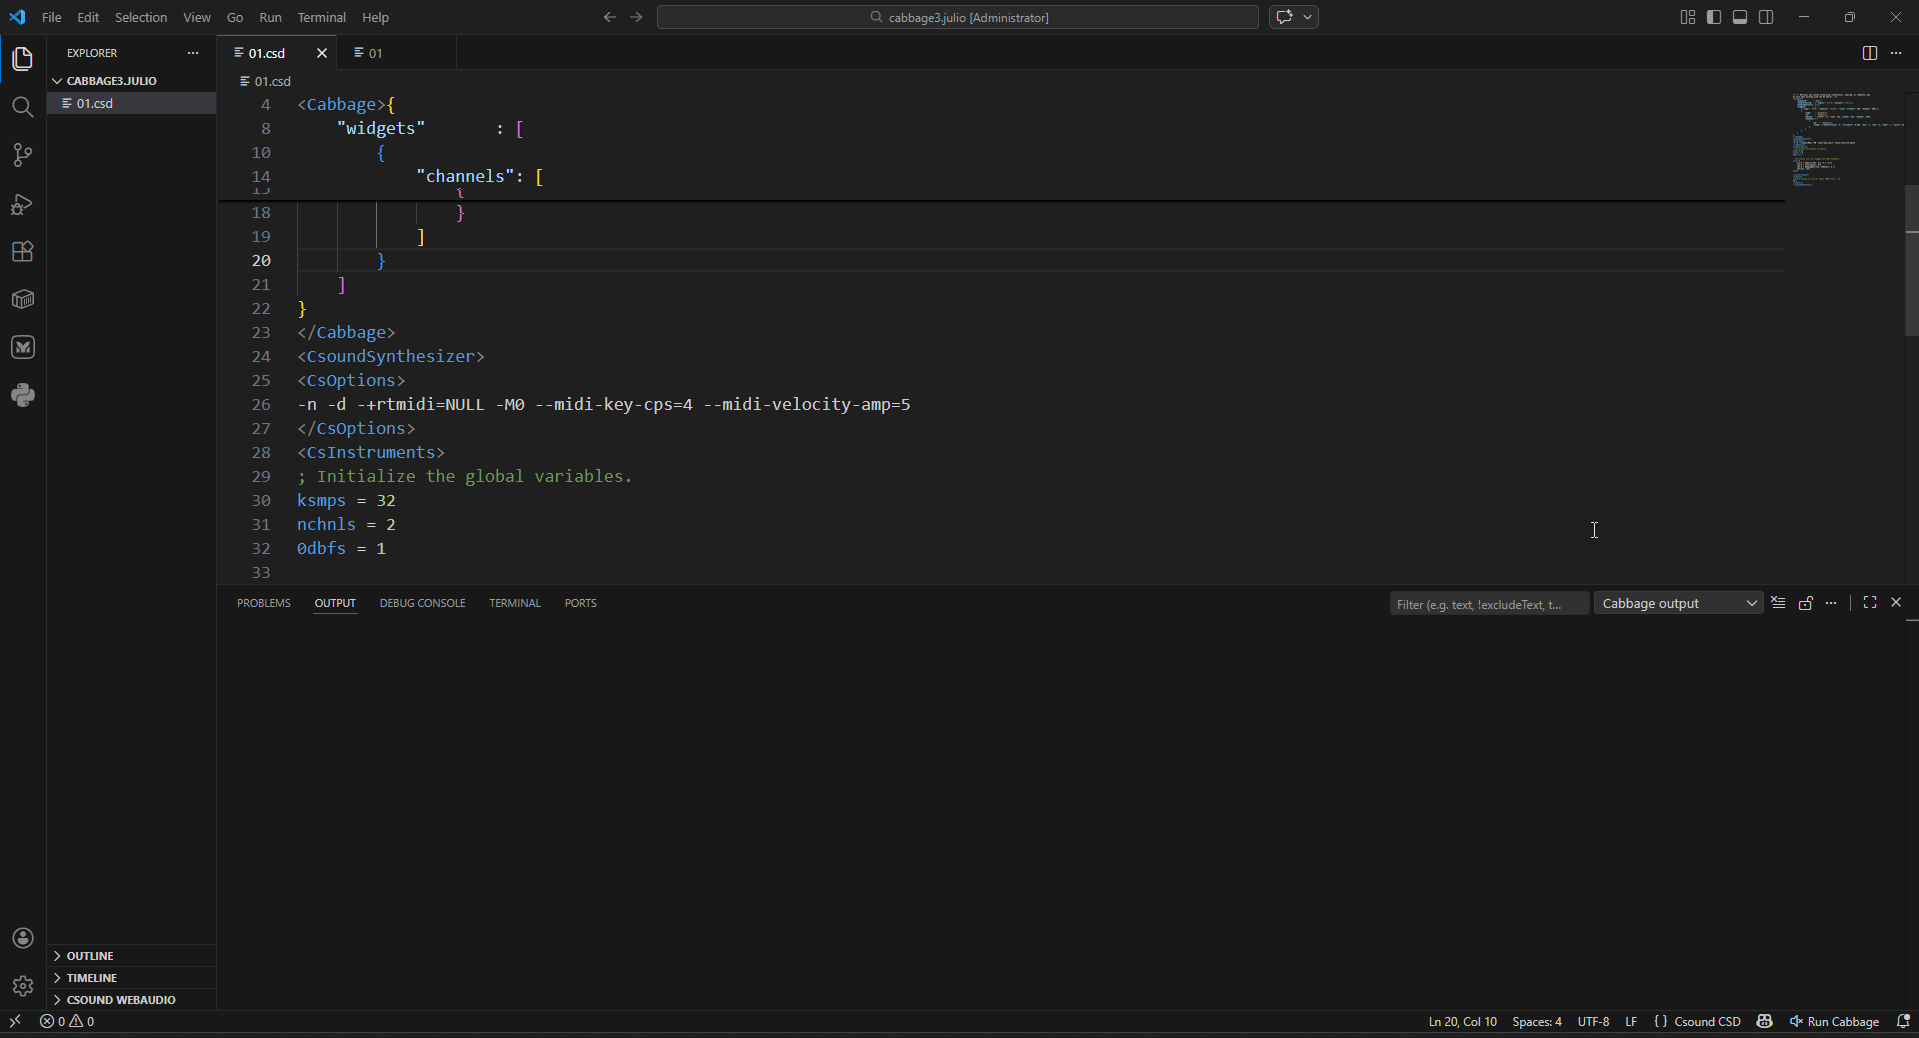This screenshot has height=1038, width=1919.
Task: Open Source Control view
Action: point(22,155)
